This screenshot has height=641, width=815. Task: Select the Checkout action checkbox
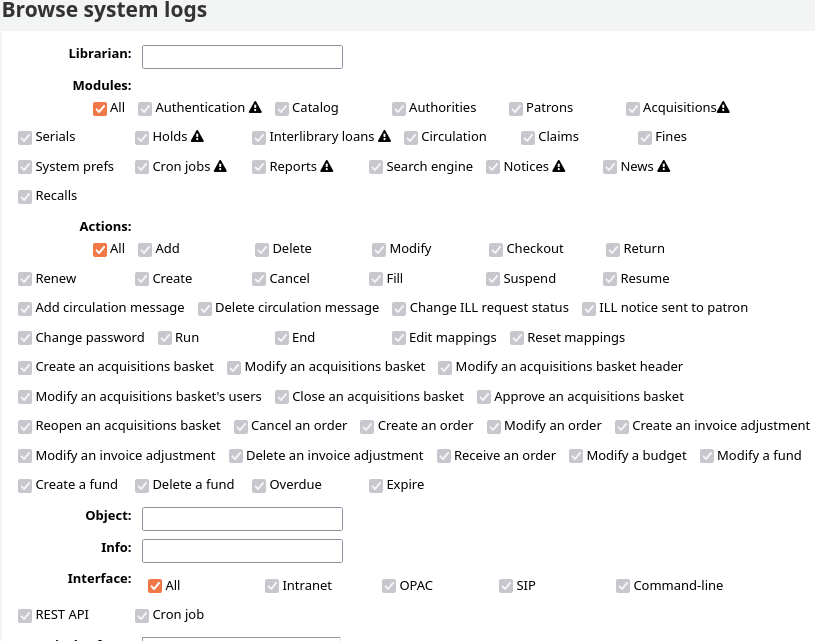[x=496, y=249]
